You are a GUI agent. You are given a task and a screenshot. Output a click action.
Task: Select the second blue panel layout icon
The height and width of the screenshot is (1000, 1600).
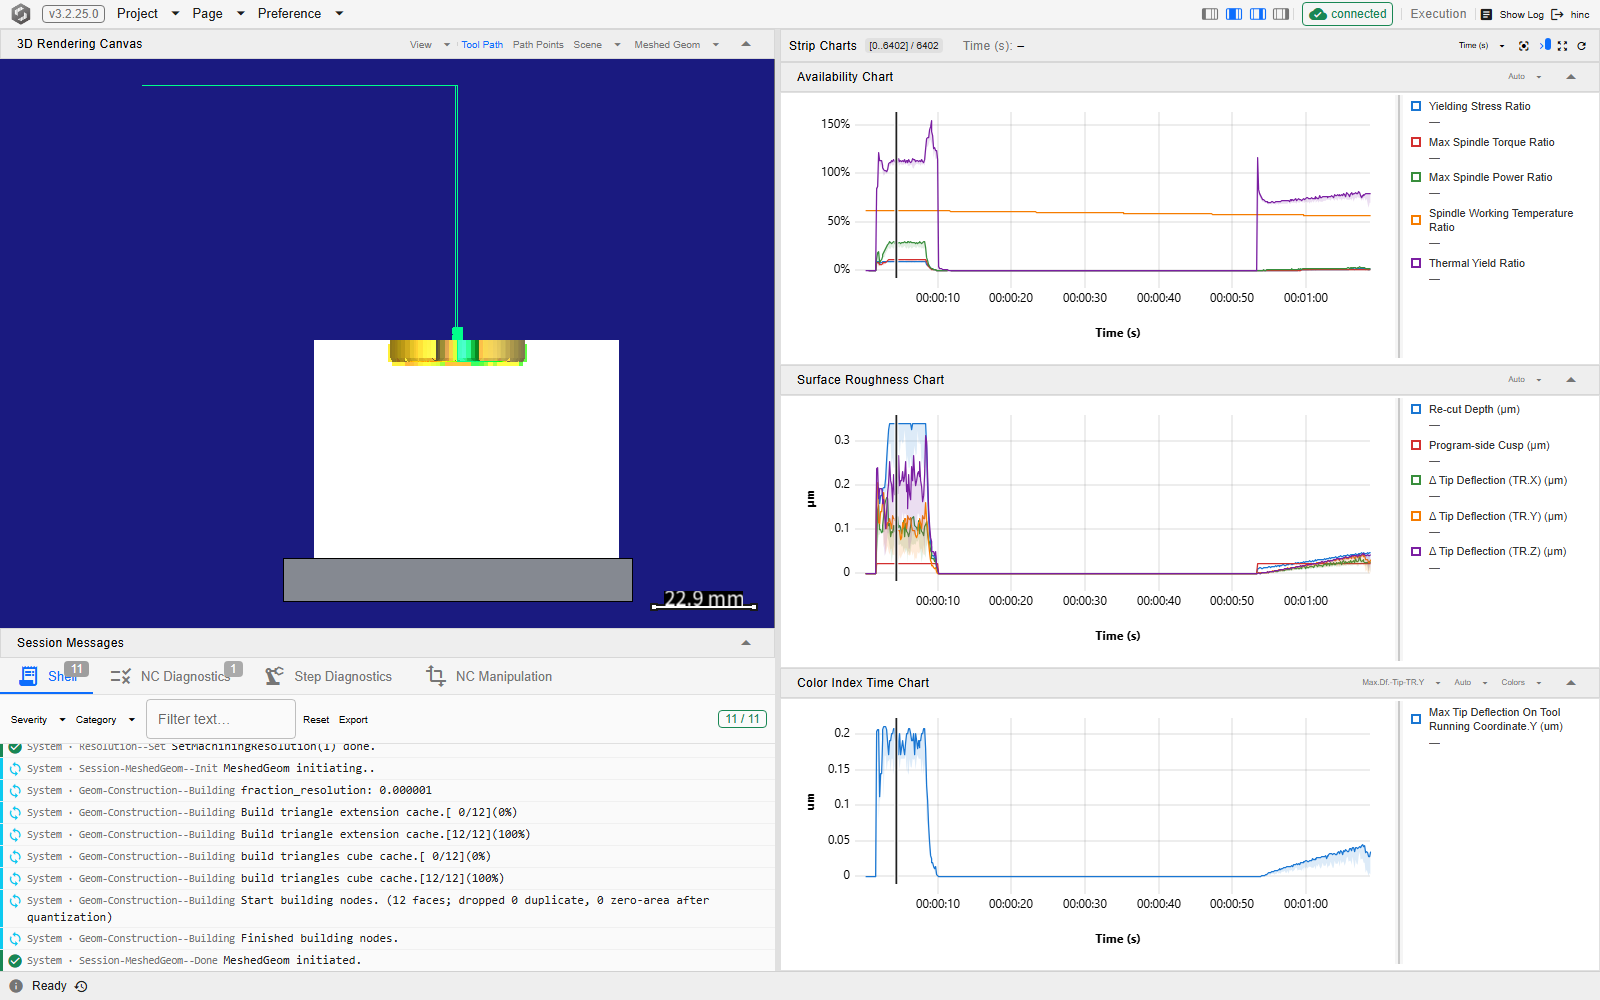pyautogui.click(x=1234, y=14)
